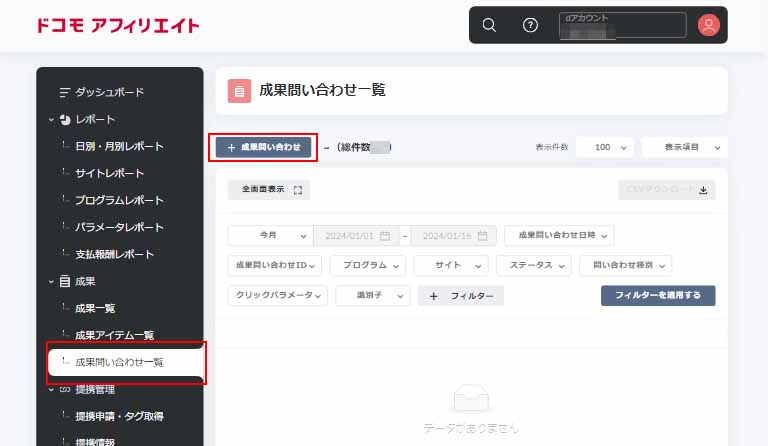This screenshot has height=446, width=768.
Task: Open パラメータレポート in sidebar
Action: pos(119,227)
